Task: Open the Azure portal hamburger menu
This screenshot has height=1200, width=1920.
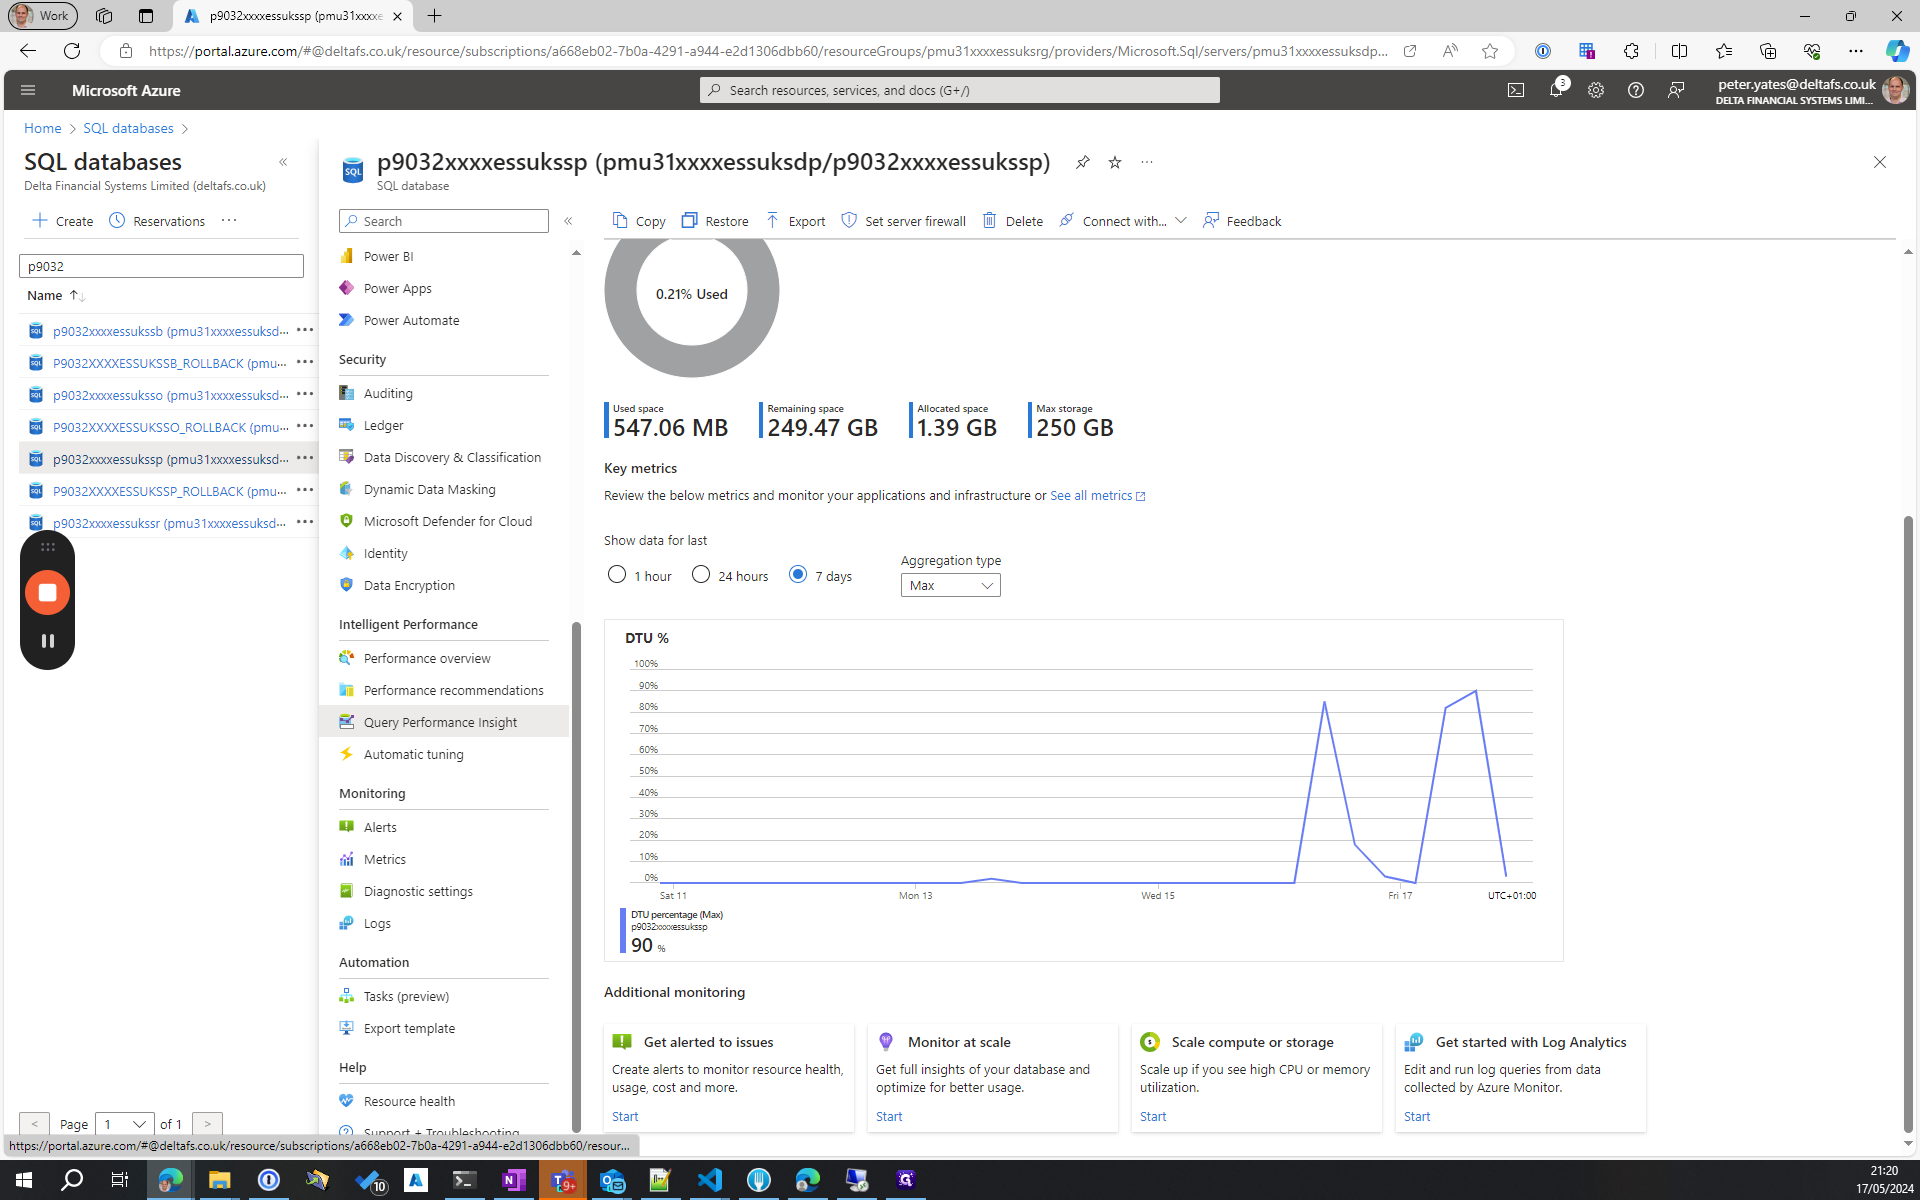Action: [28, 90]
